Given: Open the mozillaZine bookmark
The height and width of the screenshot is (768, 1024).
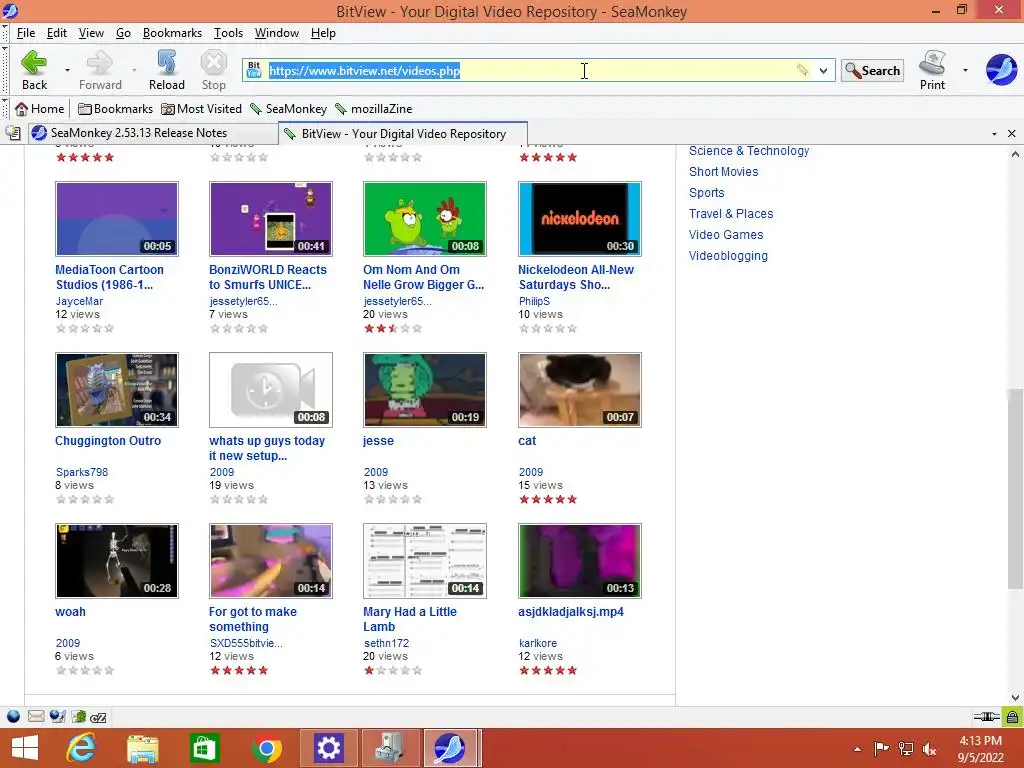Looking at the screenshot, I should [x=374, y=109].
